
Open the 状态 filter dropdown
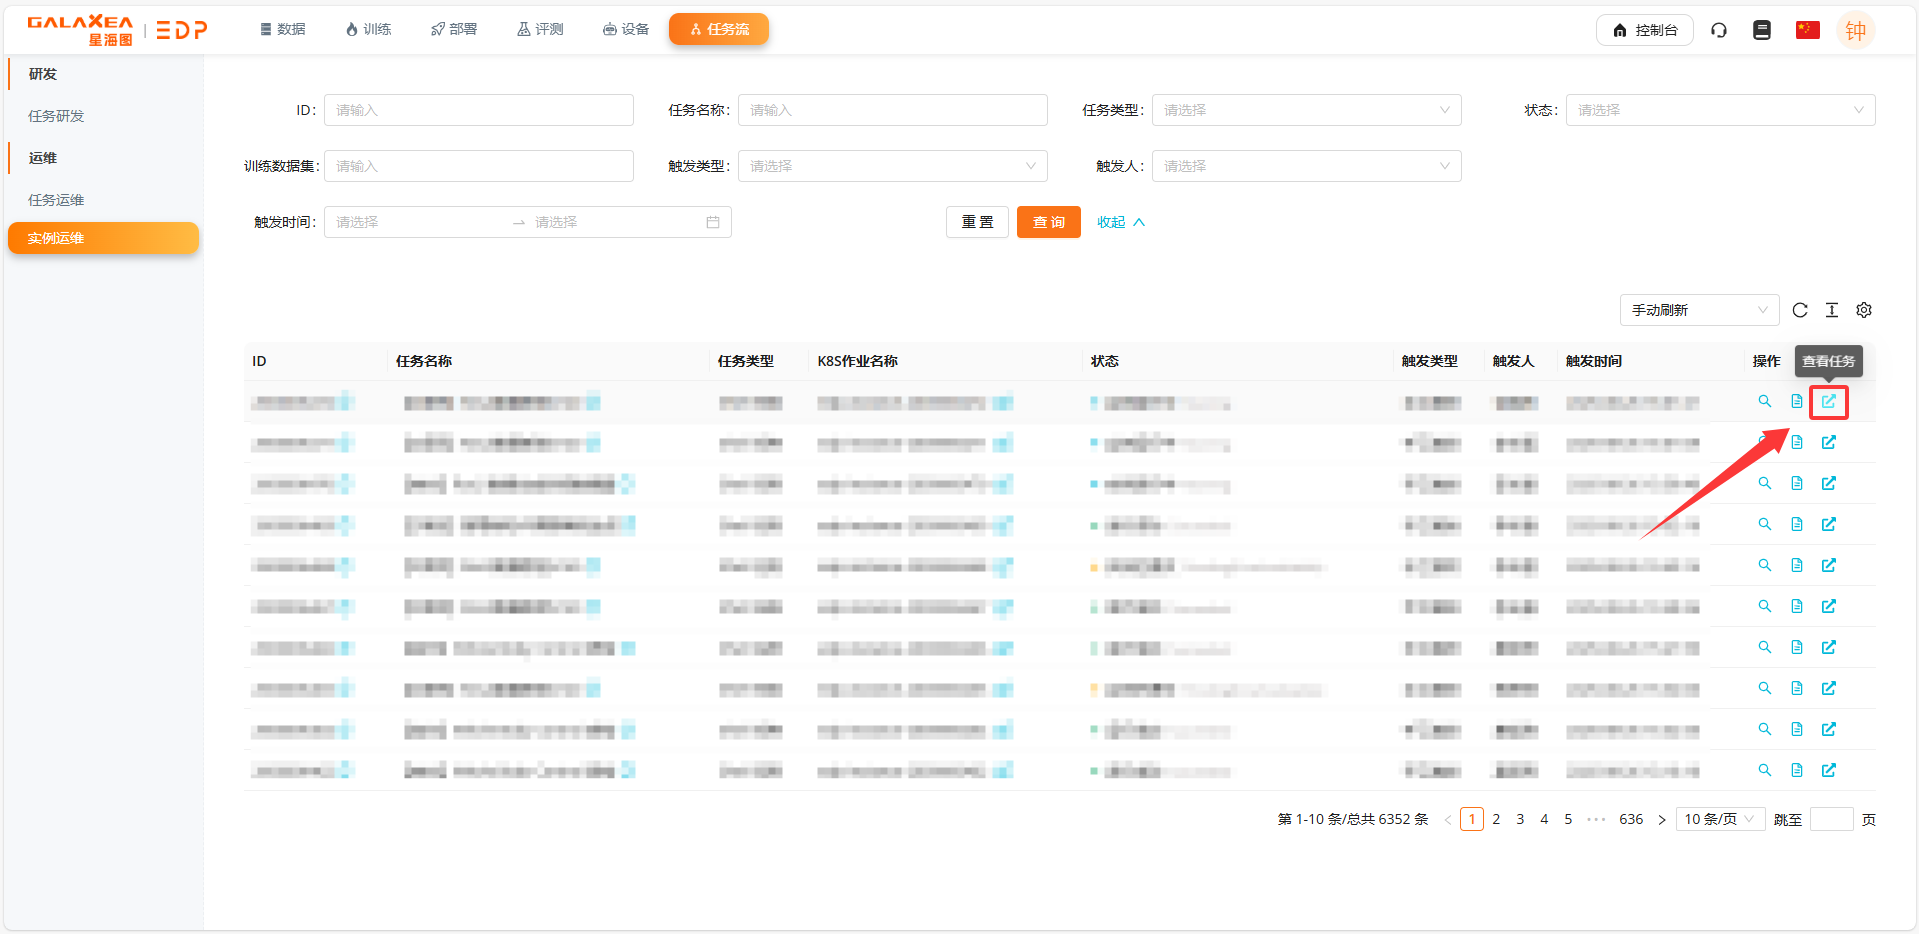(x=1719, y=110)
